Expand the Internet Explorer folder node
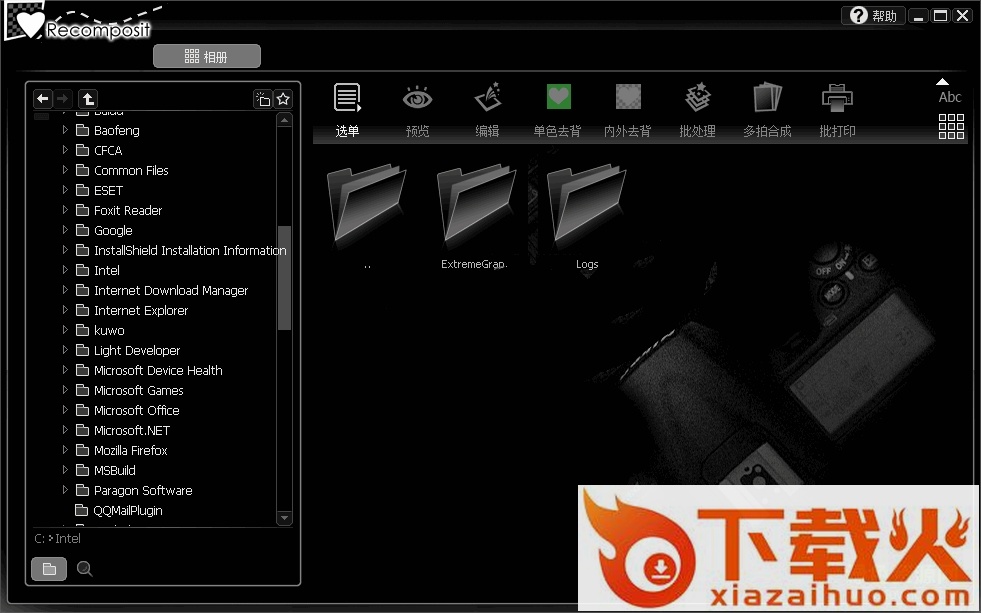Viewport: 981px width, 613px height. click(x=66, y=310)
